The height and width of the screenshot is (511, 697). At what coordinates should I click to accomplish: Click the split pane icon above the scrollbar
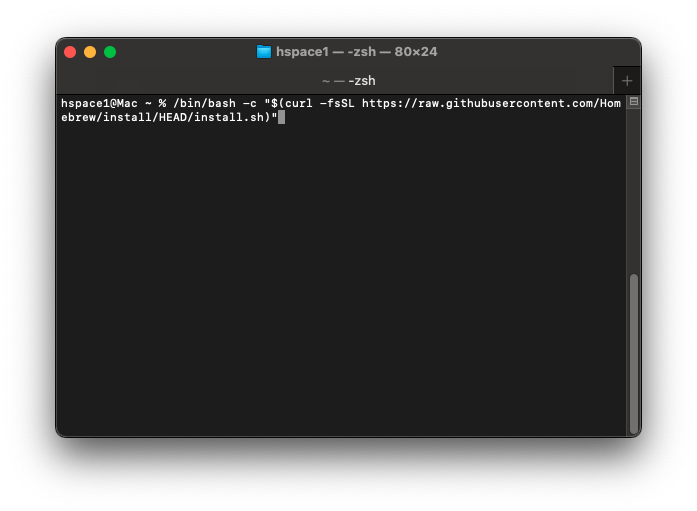pos(634,102)
